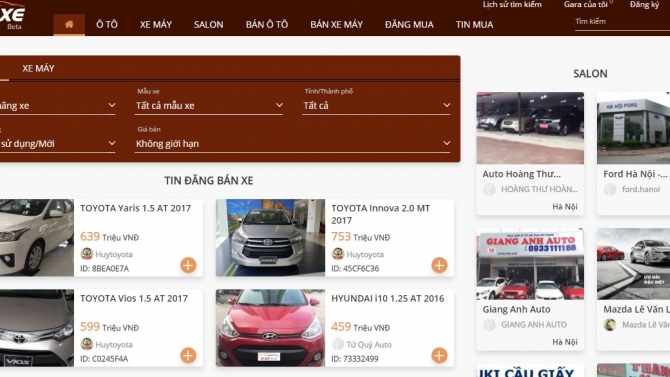Click seller name Huytoyota on Innova listing

[x=365, y=254]
